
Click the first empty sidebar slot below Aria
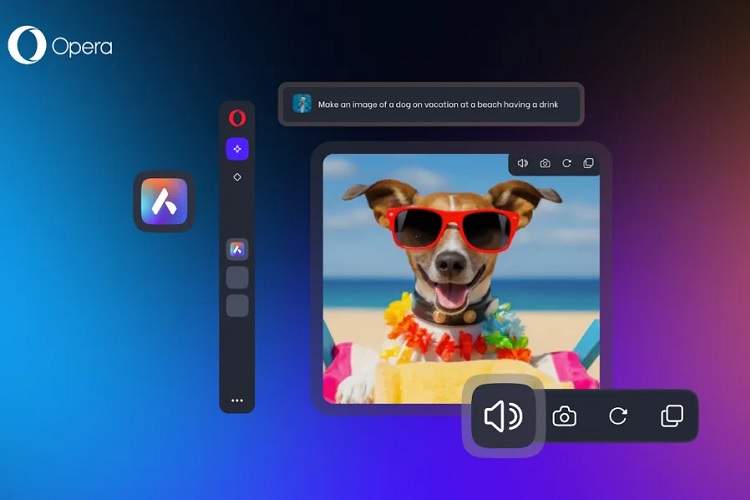(x=237, y=278)
